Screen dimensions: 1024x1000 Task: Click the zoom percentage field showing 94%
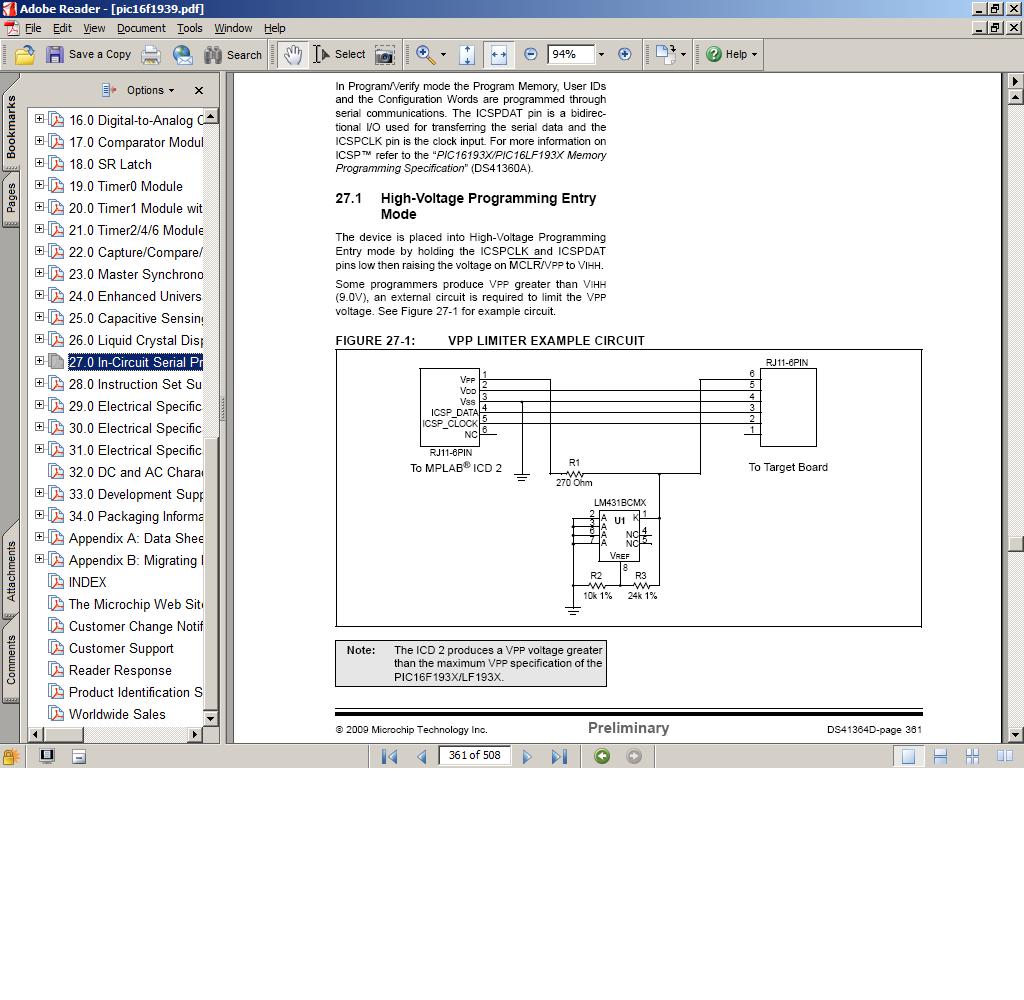point(570,54)
